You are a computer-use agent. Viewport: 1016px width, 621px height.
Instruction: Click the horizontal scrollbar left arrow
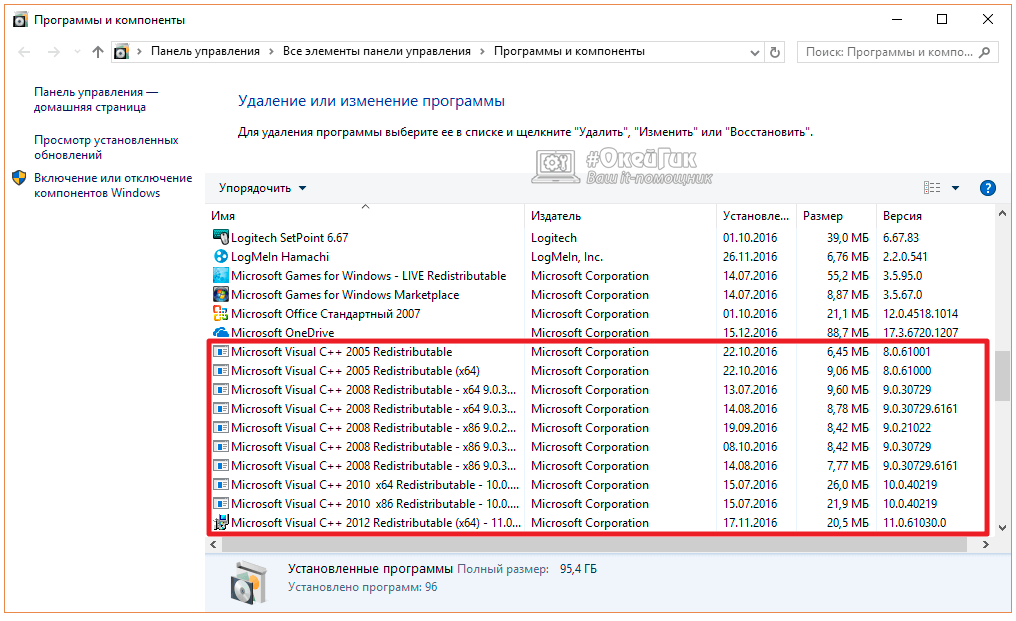213,545
